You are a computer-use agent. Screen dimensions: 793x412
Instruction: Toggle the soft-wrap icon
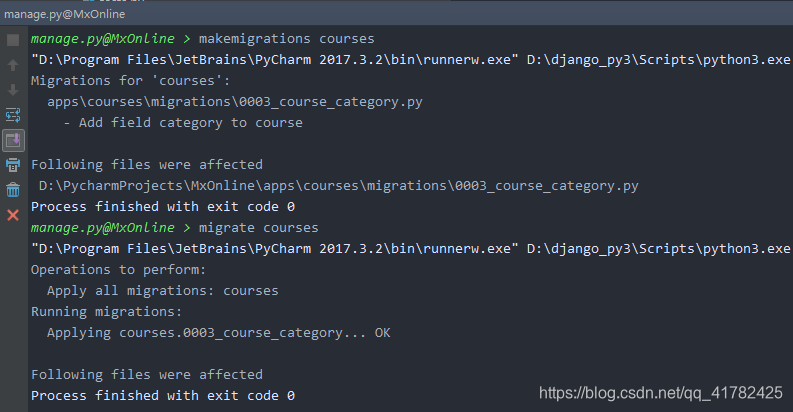(13, 115)
